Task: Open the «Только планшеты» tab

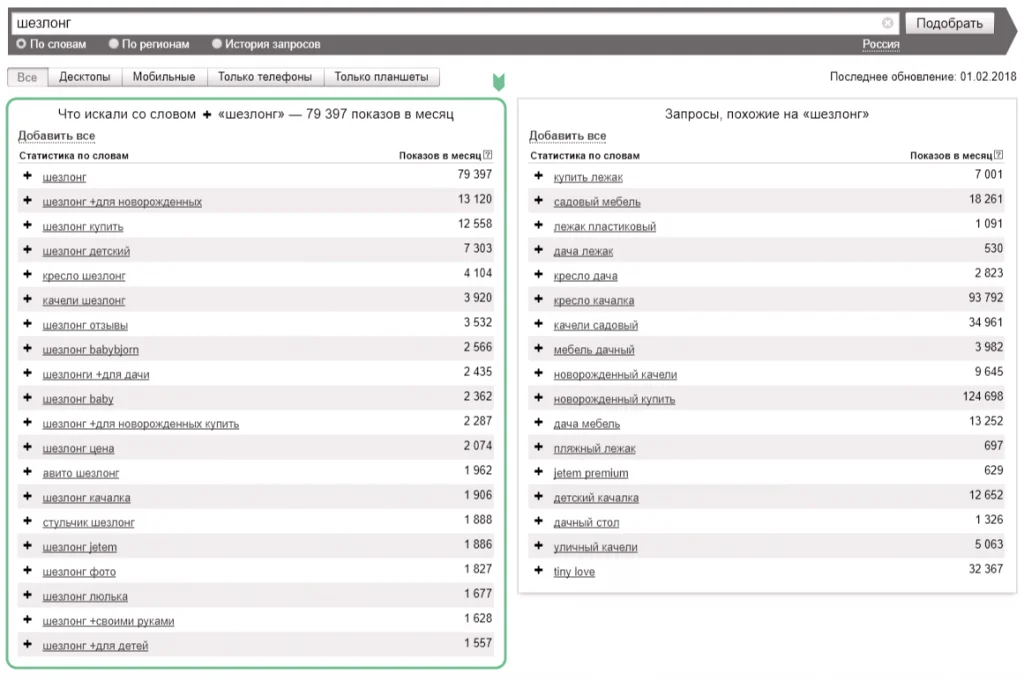Action: pos(381,77)
